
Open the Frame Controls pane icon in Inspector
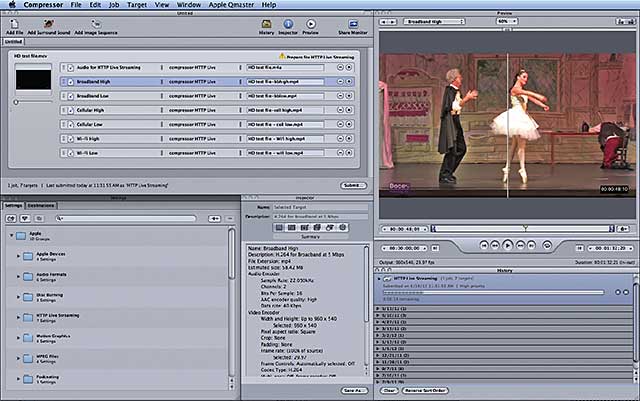click(304, 227)
